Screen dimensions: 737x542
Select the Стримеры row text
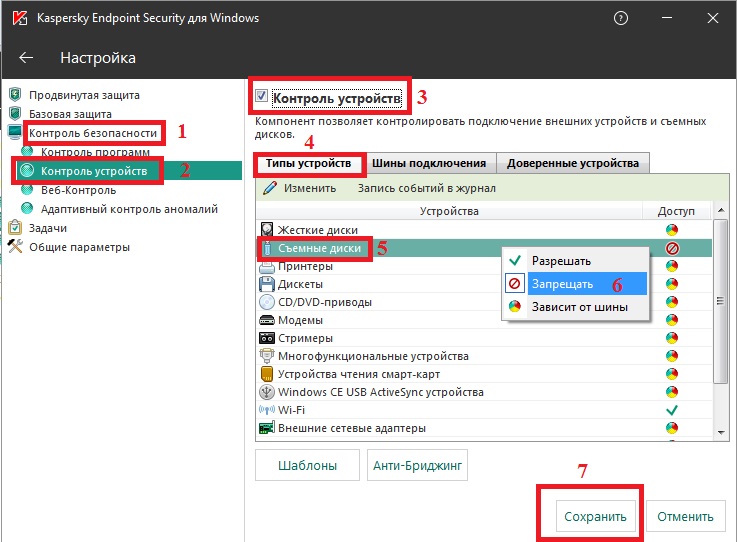click(305, 338)
